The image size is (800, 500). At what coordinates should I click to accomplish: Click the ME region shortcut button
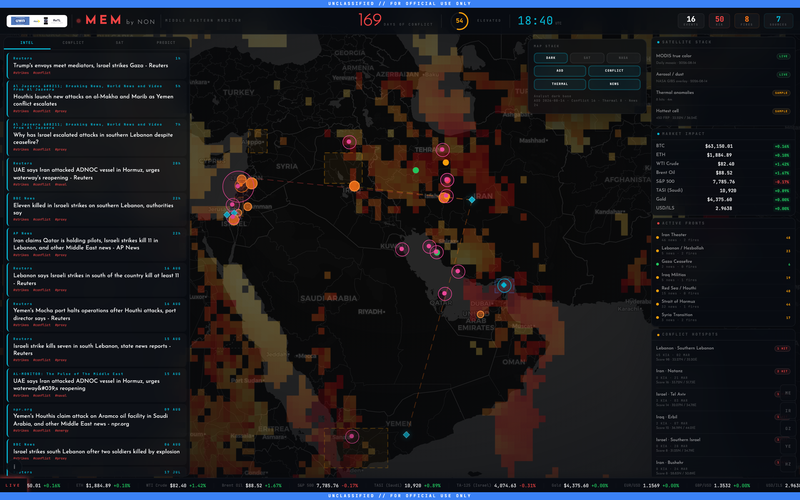tap(788, 393)
